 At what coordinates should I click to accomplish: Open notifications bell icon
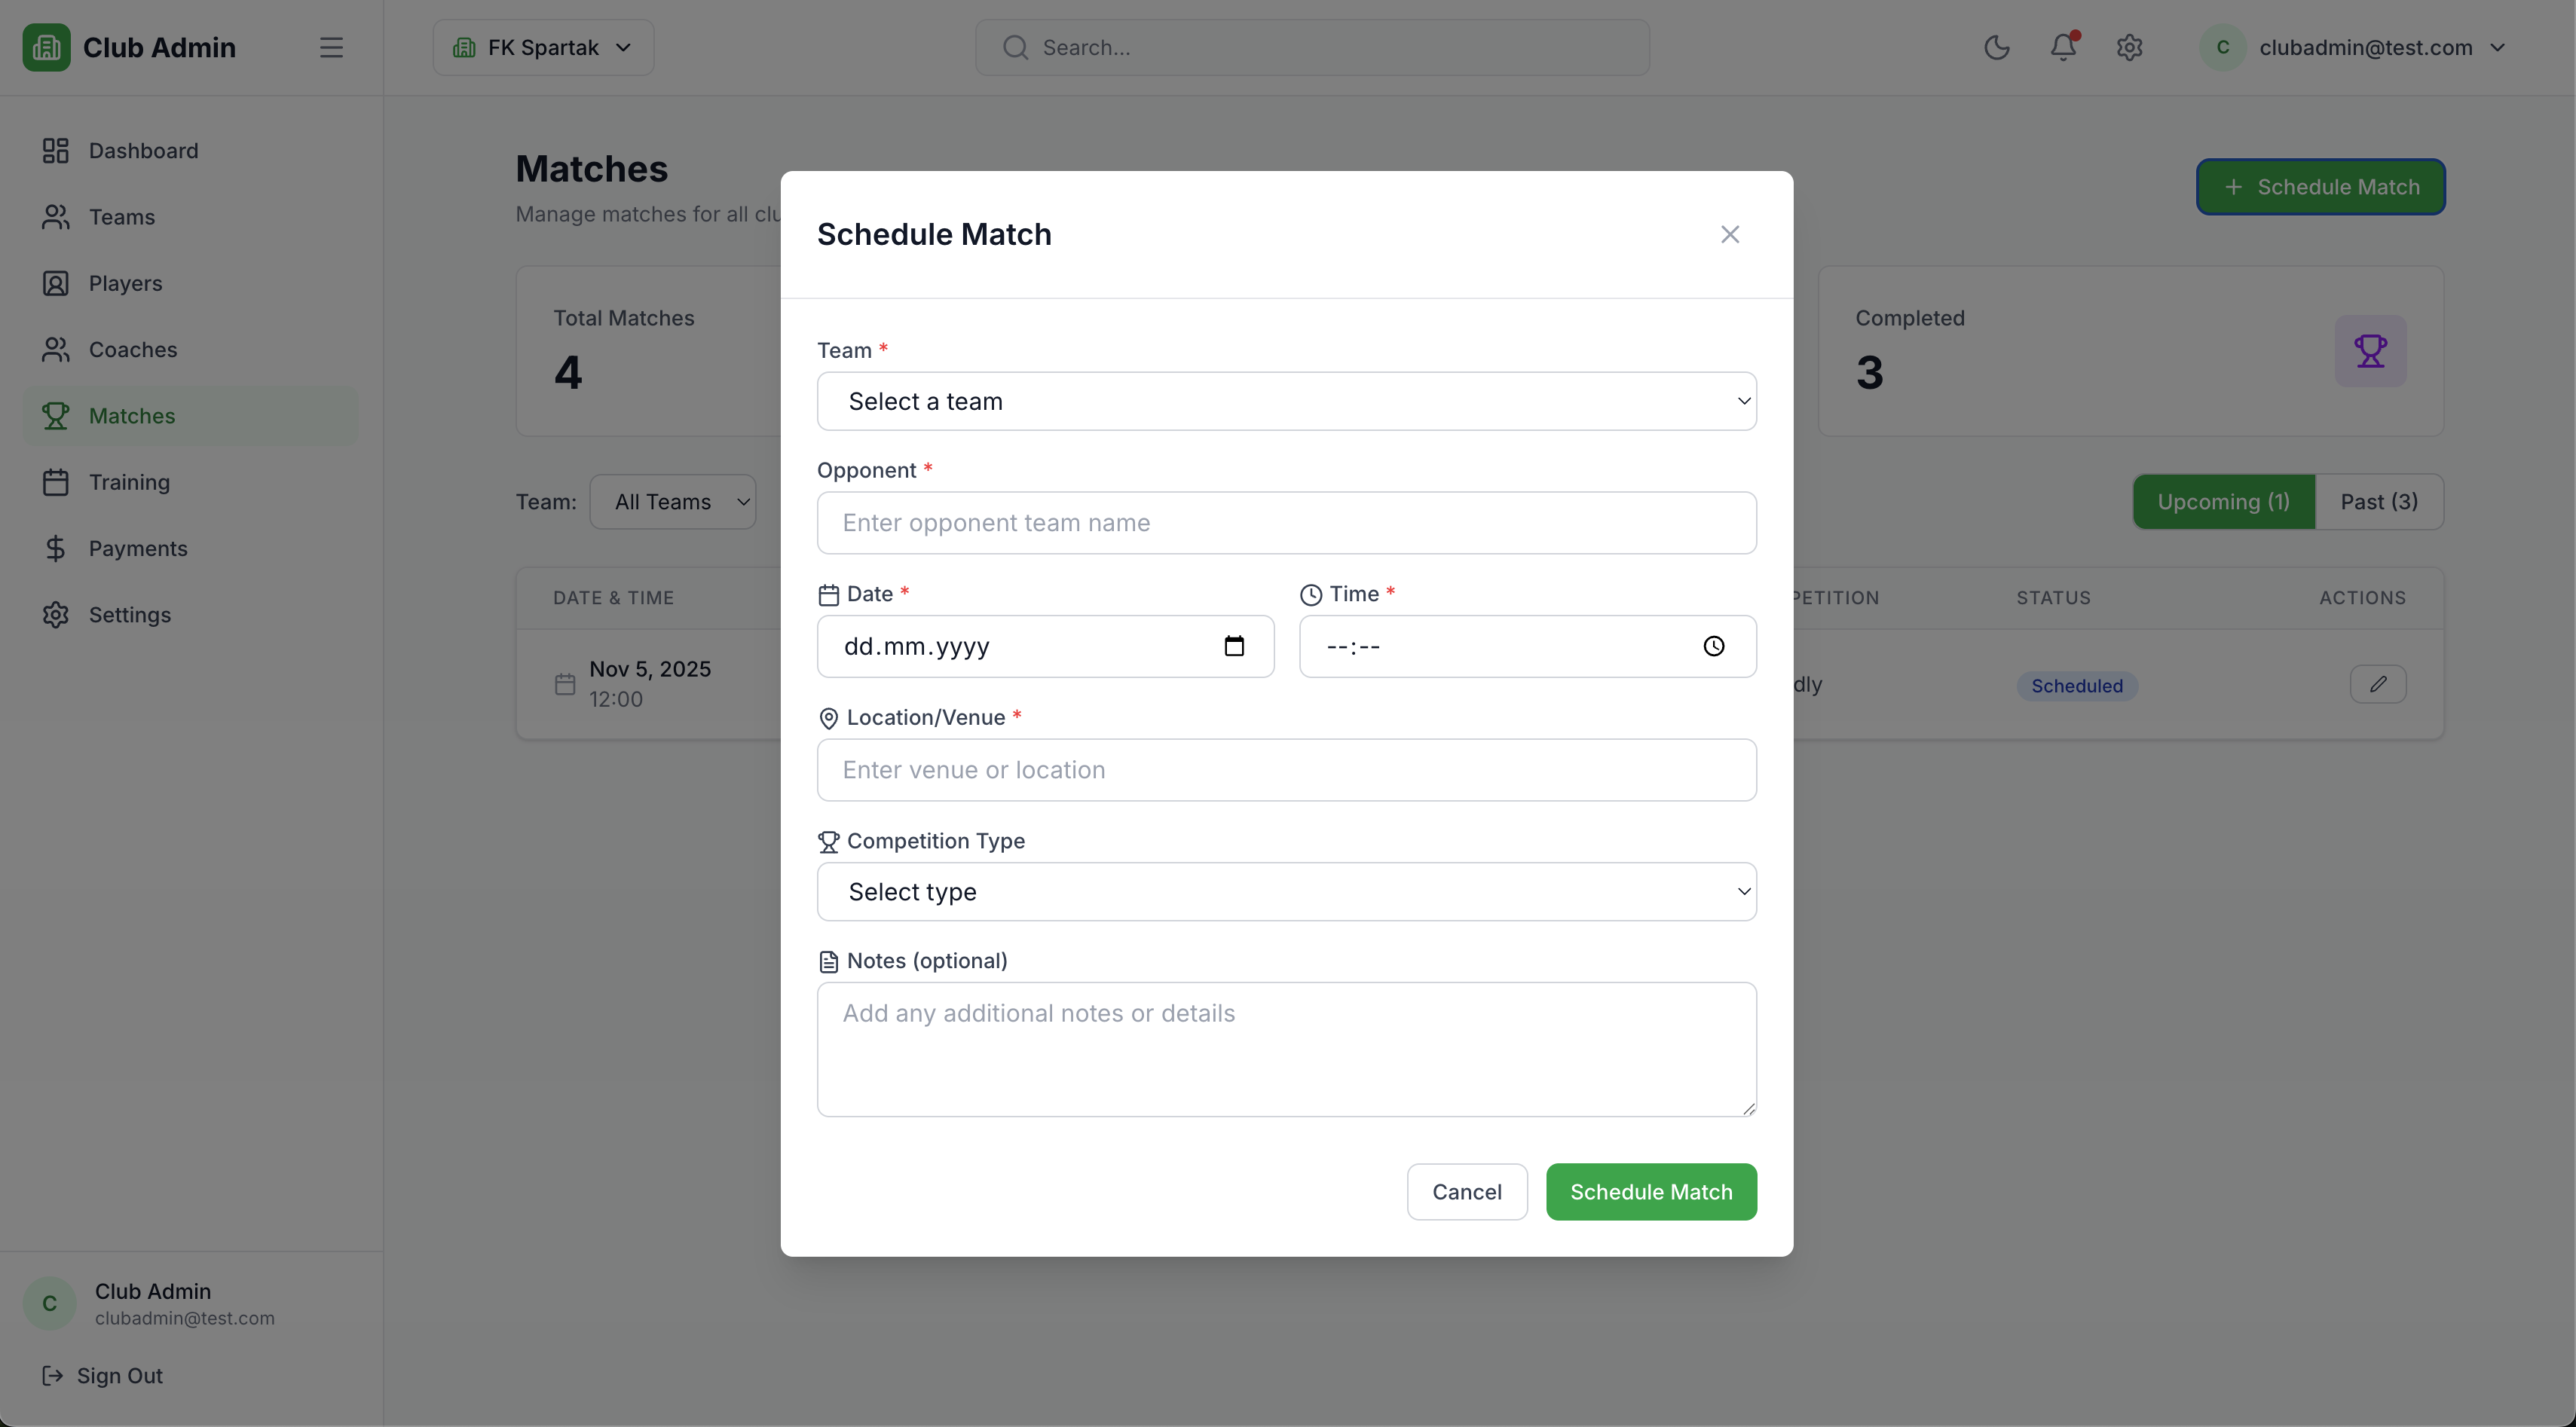pos(2063,47)
